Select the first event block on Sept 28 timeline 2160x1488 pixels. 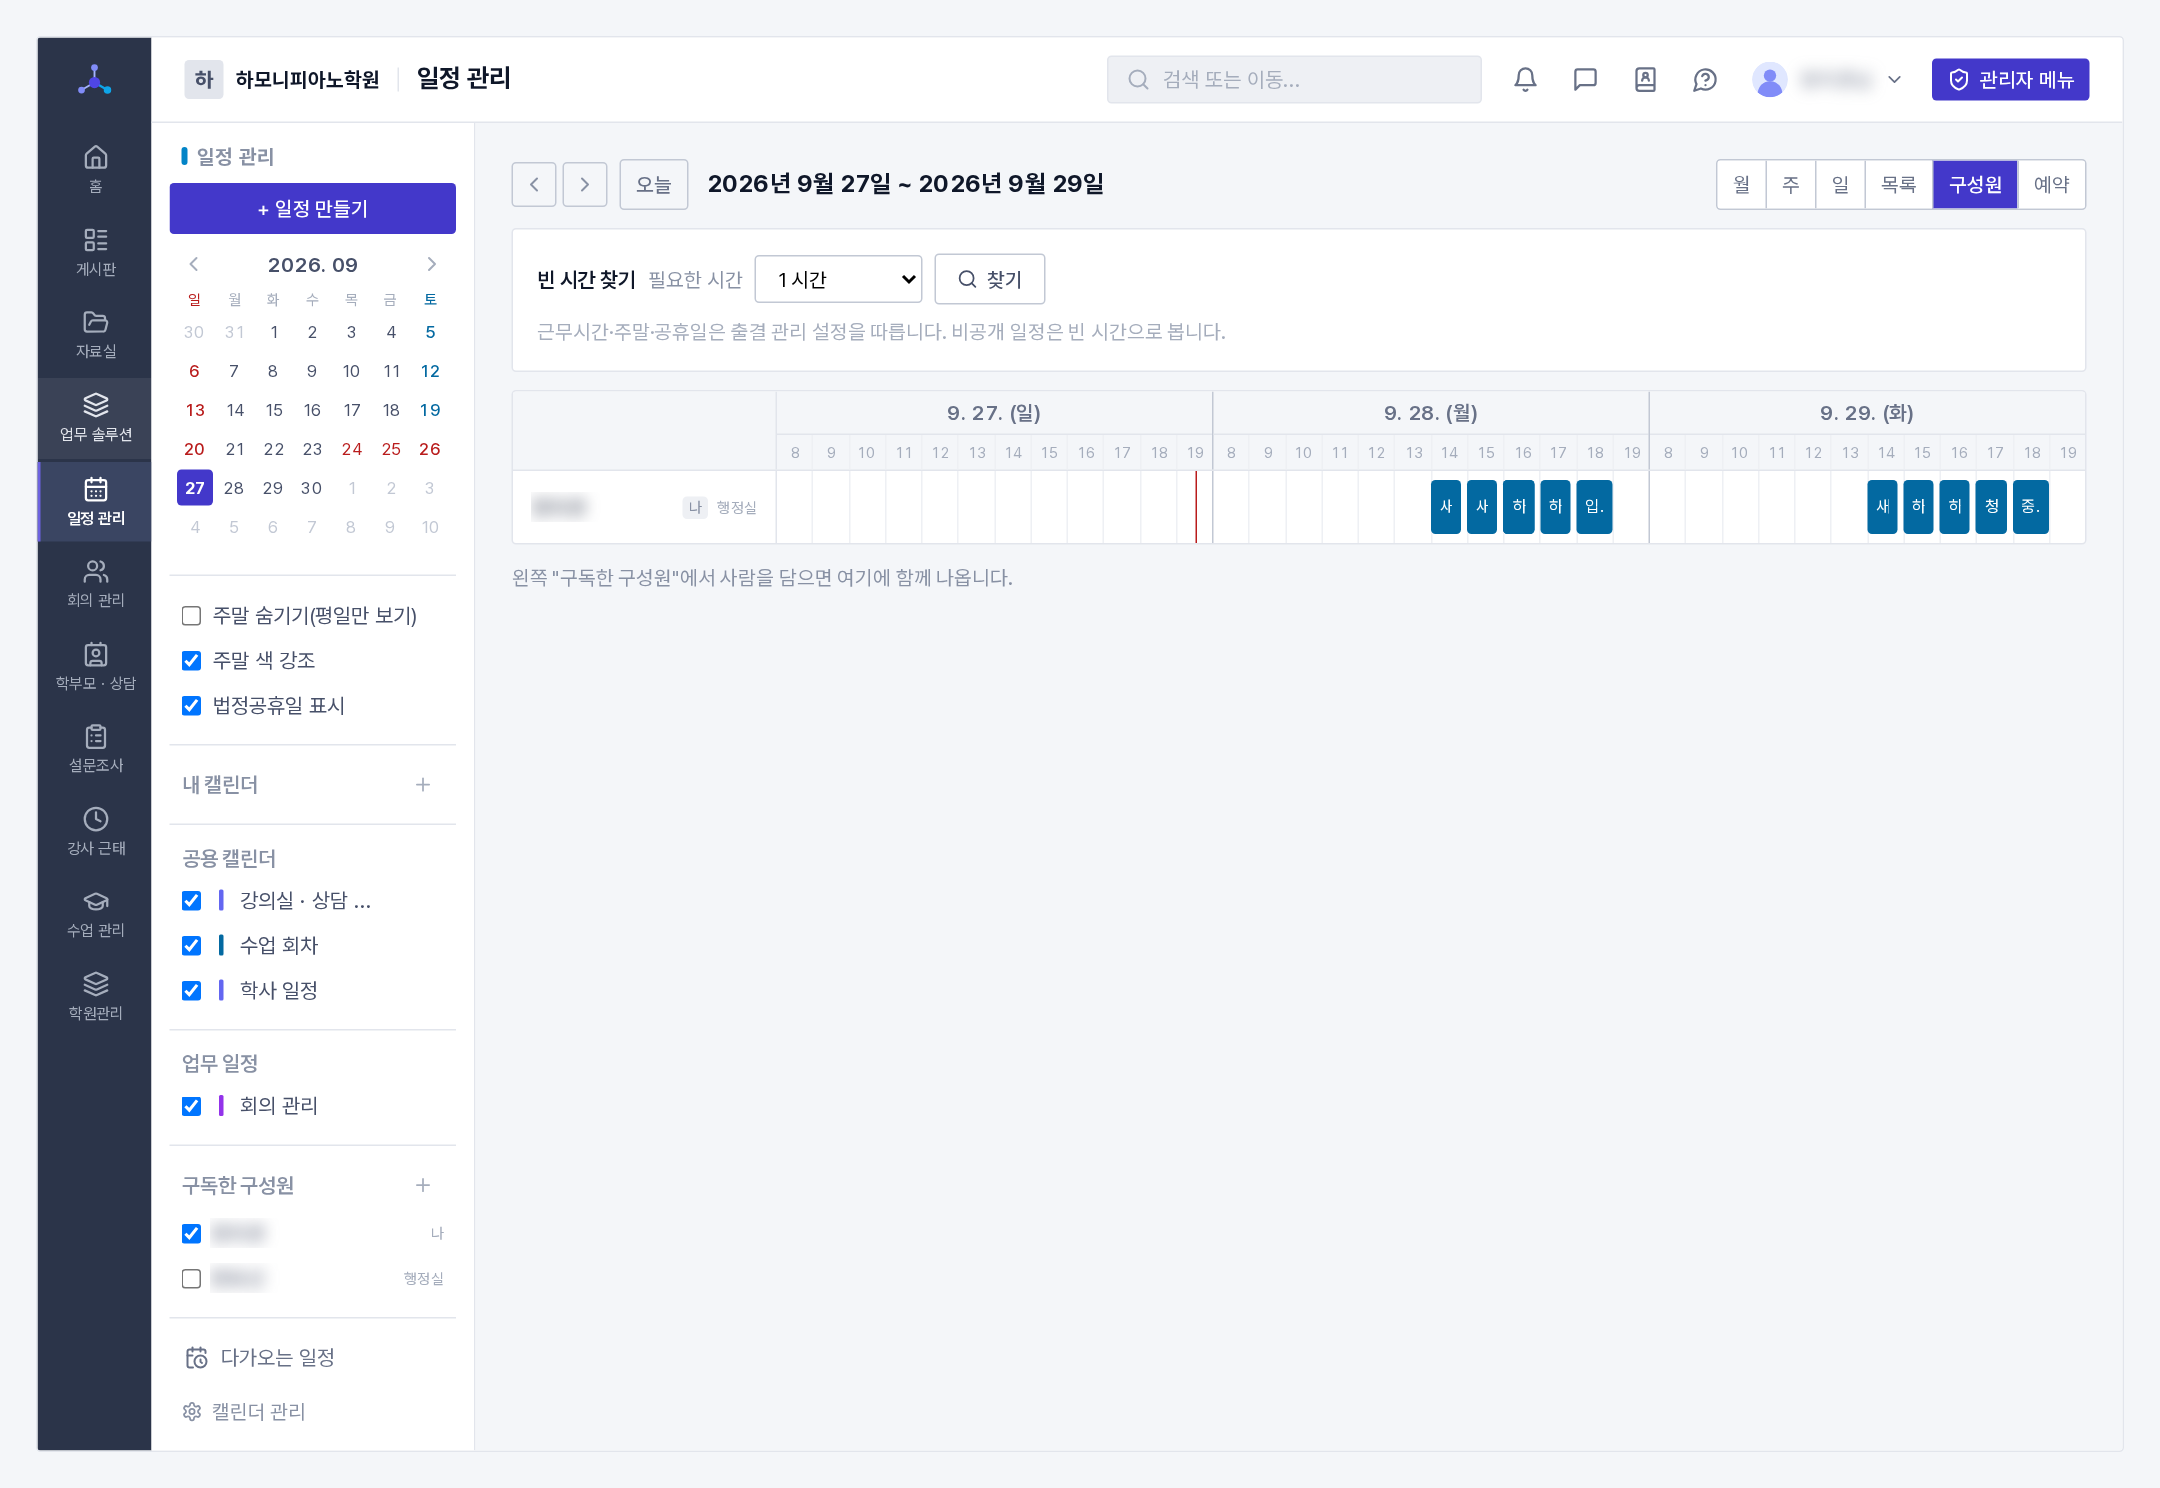1446,506
